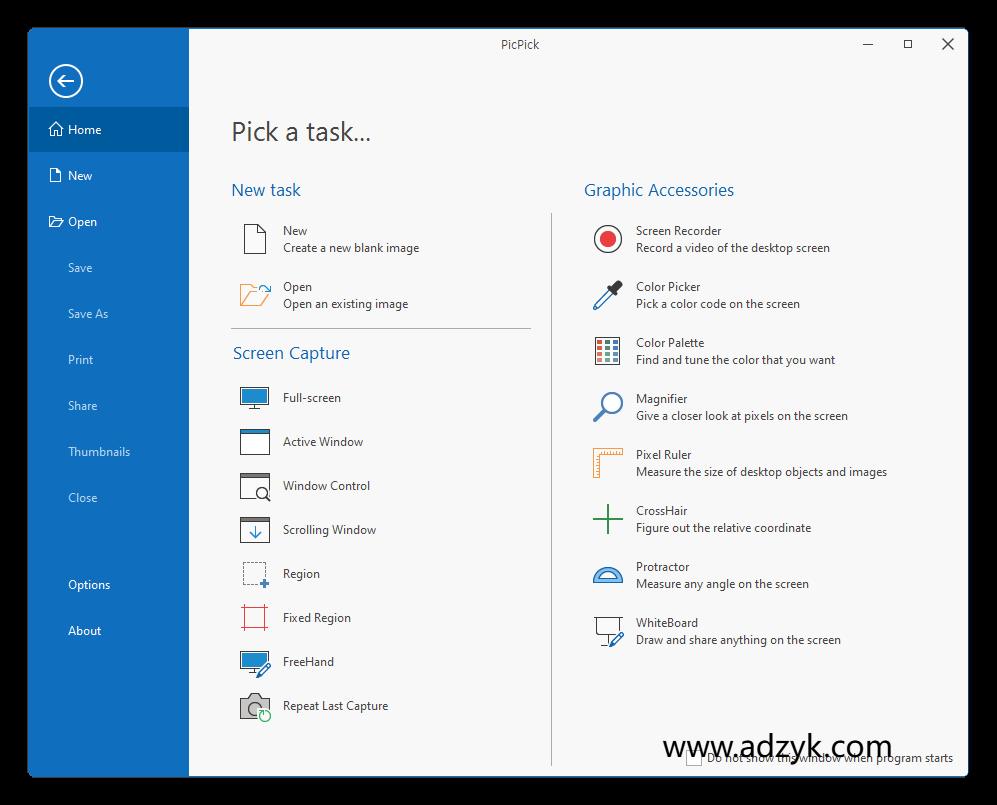
Task: Click the Window Control capture icon
Action: click(x=254, y=486)
